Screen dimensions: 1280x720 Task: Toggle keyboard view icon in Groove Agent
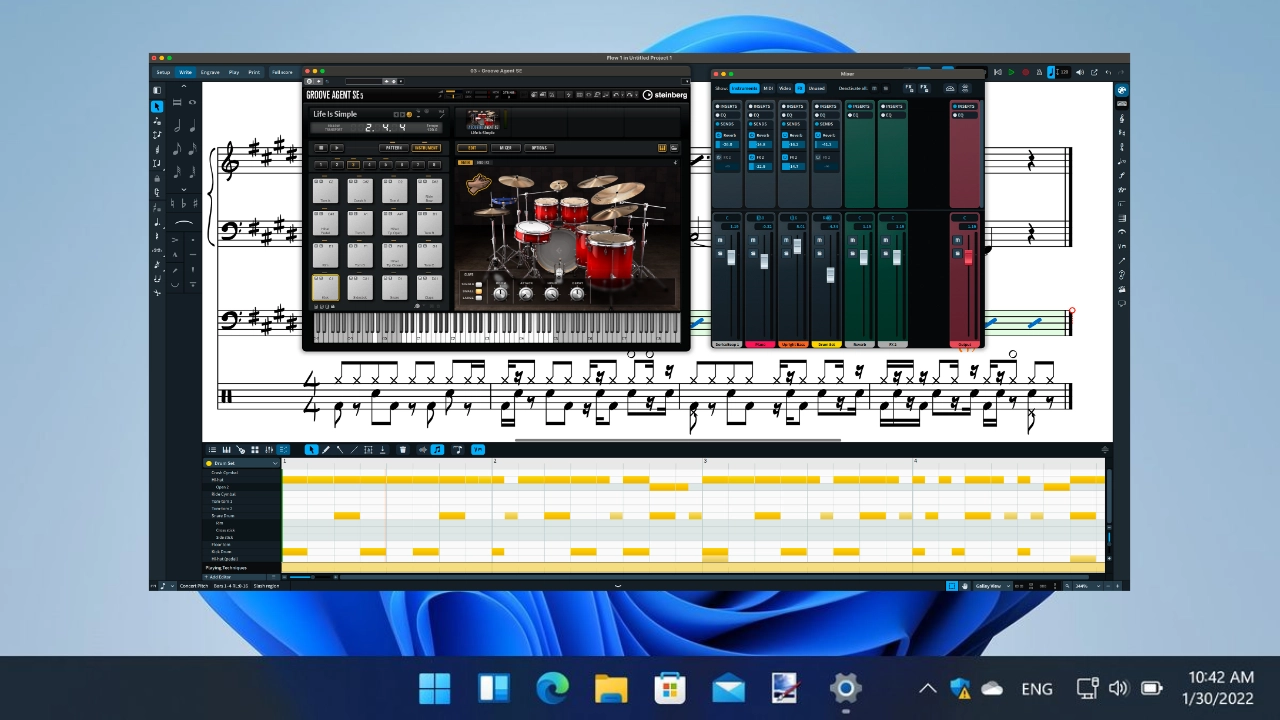tap(662, 148)
